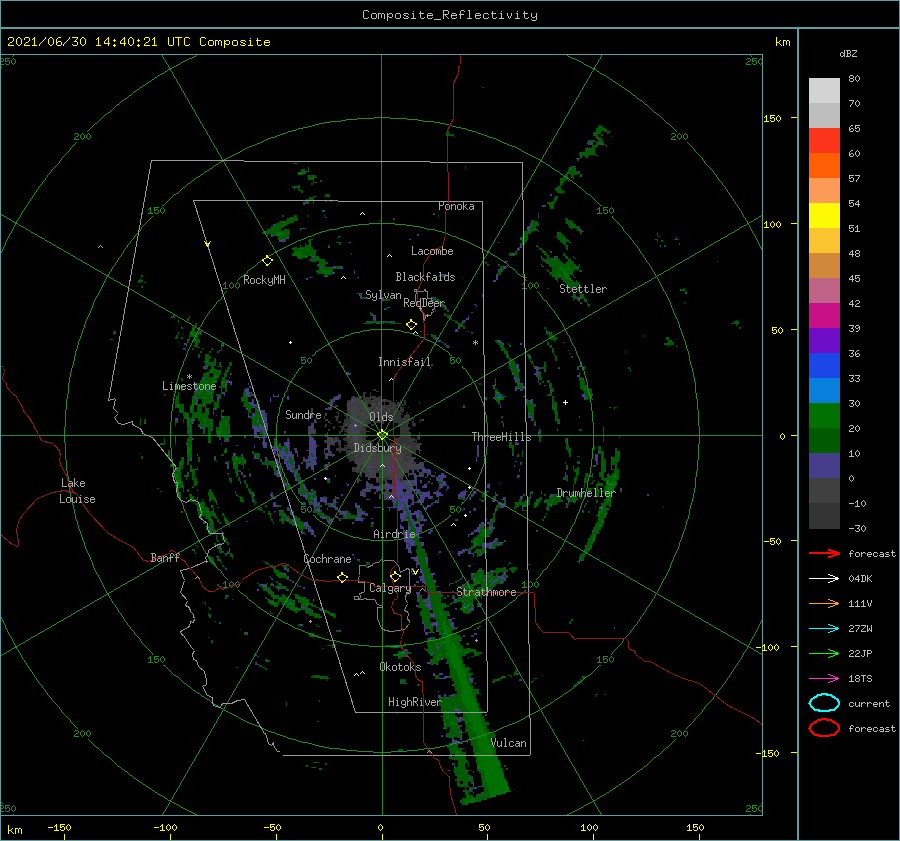Click the yellow diamond marker below RedDeer
This screenshot has width=900, height=841.
(x=411, y=325)
